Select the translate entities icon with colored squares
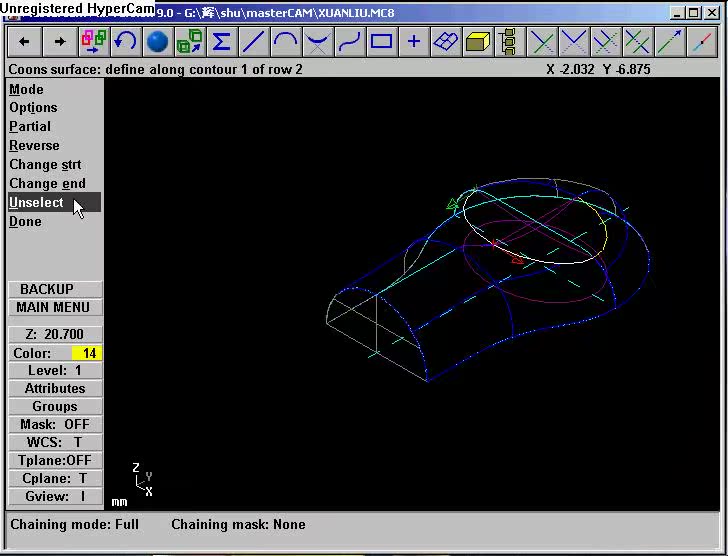This screenshot has height=556, width=728. point(94,42)
